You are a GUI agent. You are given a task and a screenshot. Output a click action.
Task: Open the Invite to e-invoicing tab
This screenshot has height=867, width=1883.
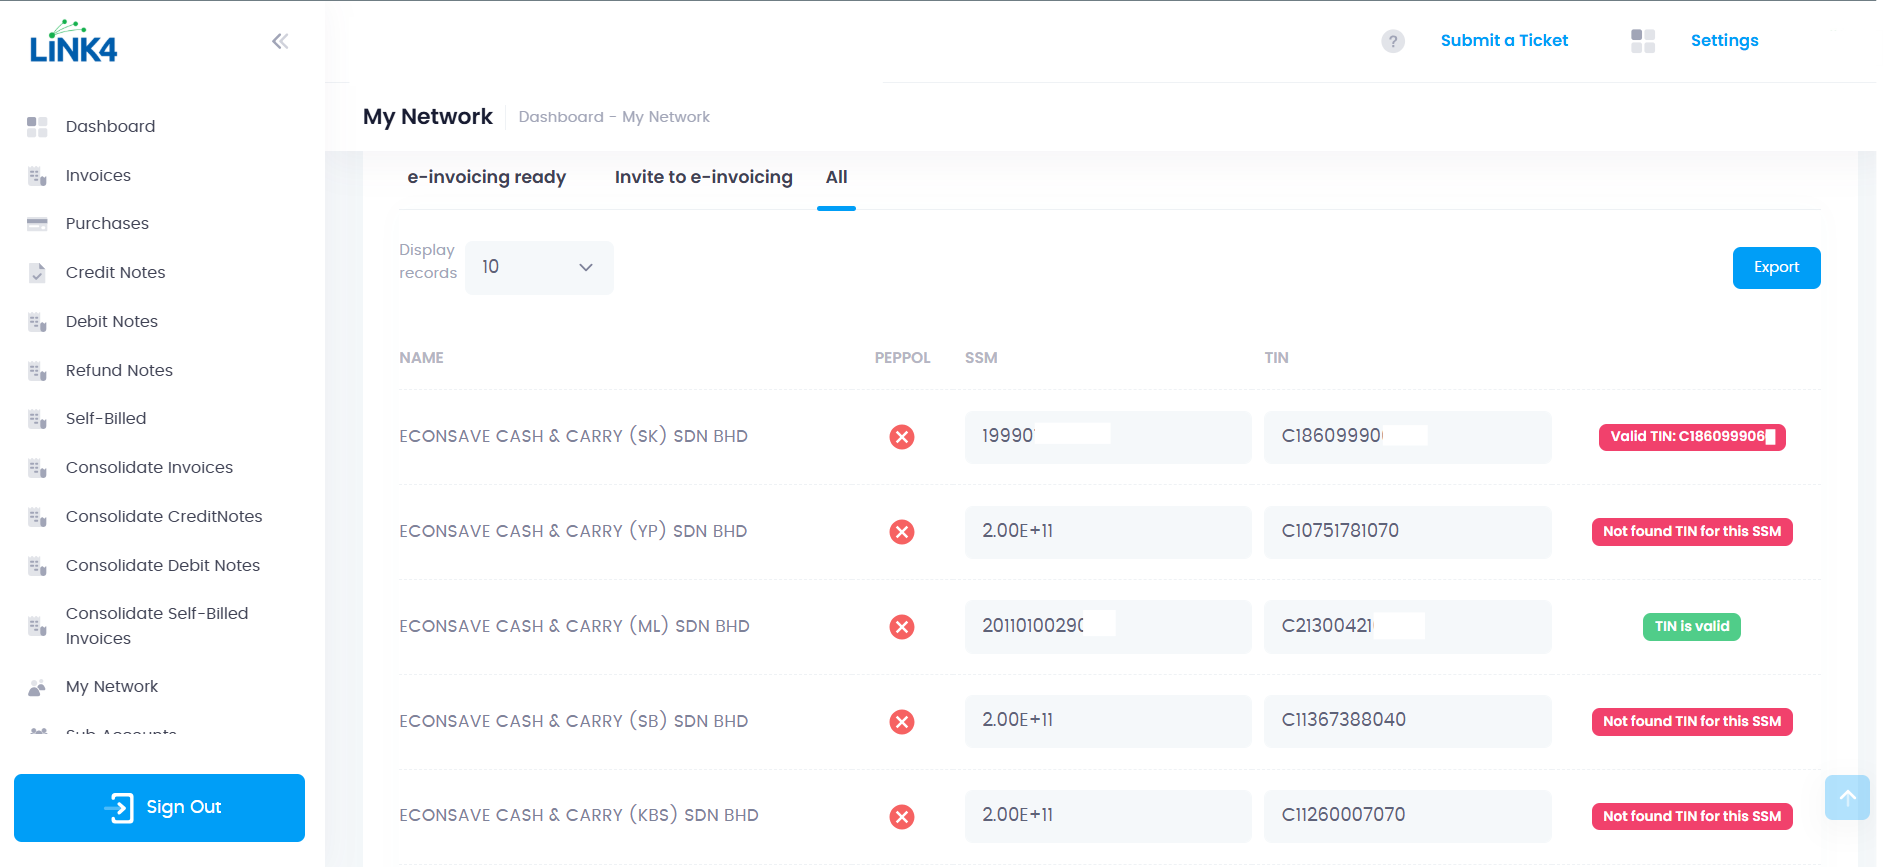[703, 177]
